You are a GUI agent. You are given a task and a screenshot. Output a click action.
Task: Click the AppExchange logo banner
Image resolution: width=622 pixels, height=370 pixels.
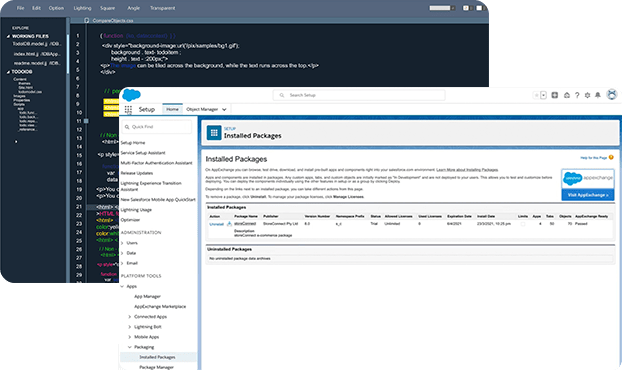(x=588, y=179)
